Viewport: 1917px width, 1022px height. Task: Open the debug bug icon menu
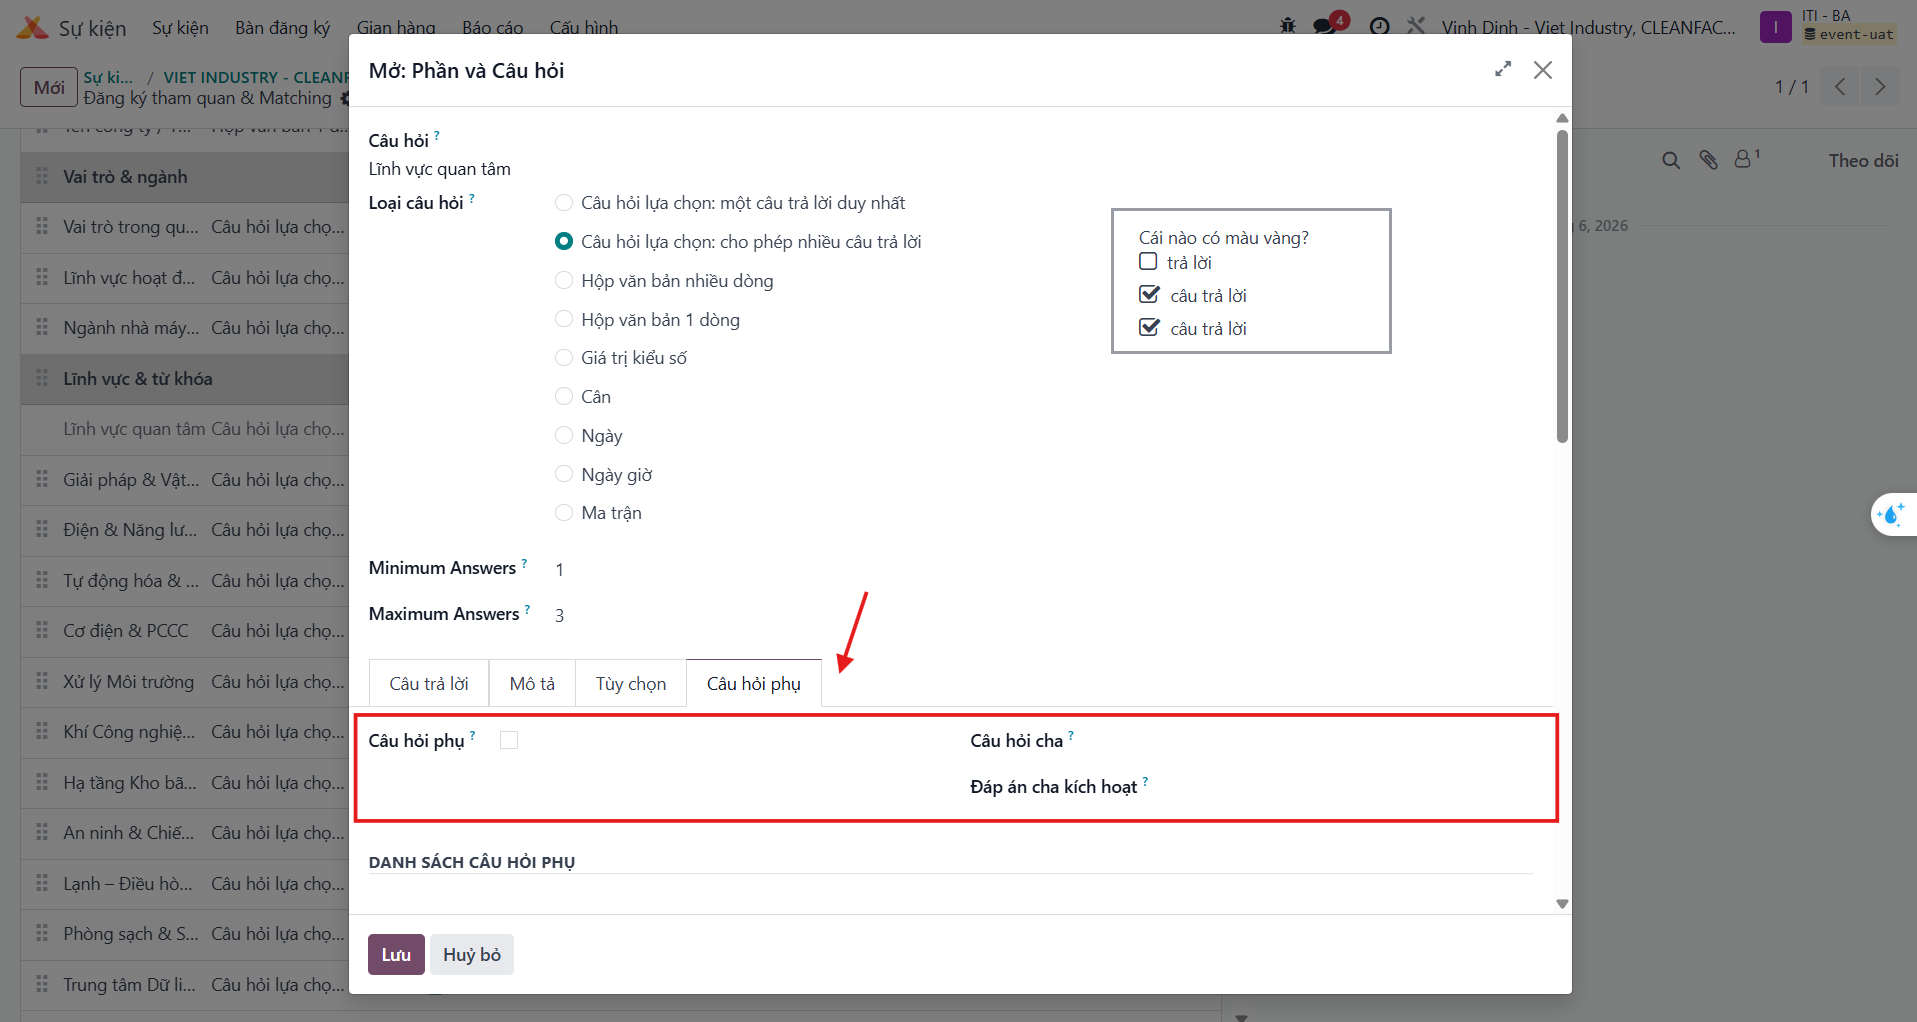point(1288,26)
